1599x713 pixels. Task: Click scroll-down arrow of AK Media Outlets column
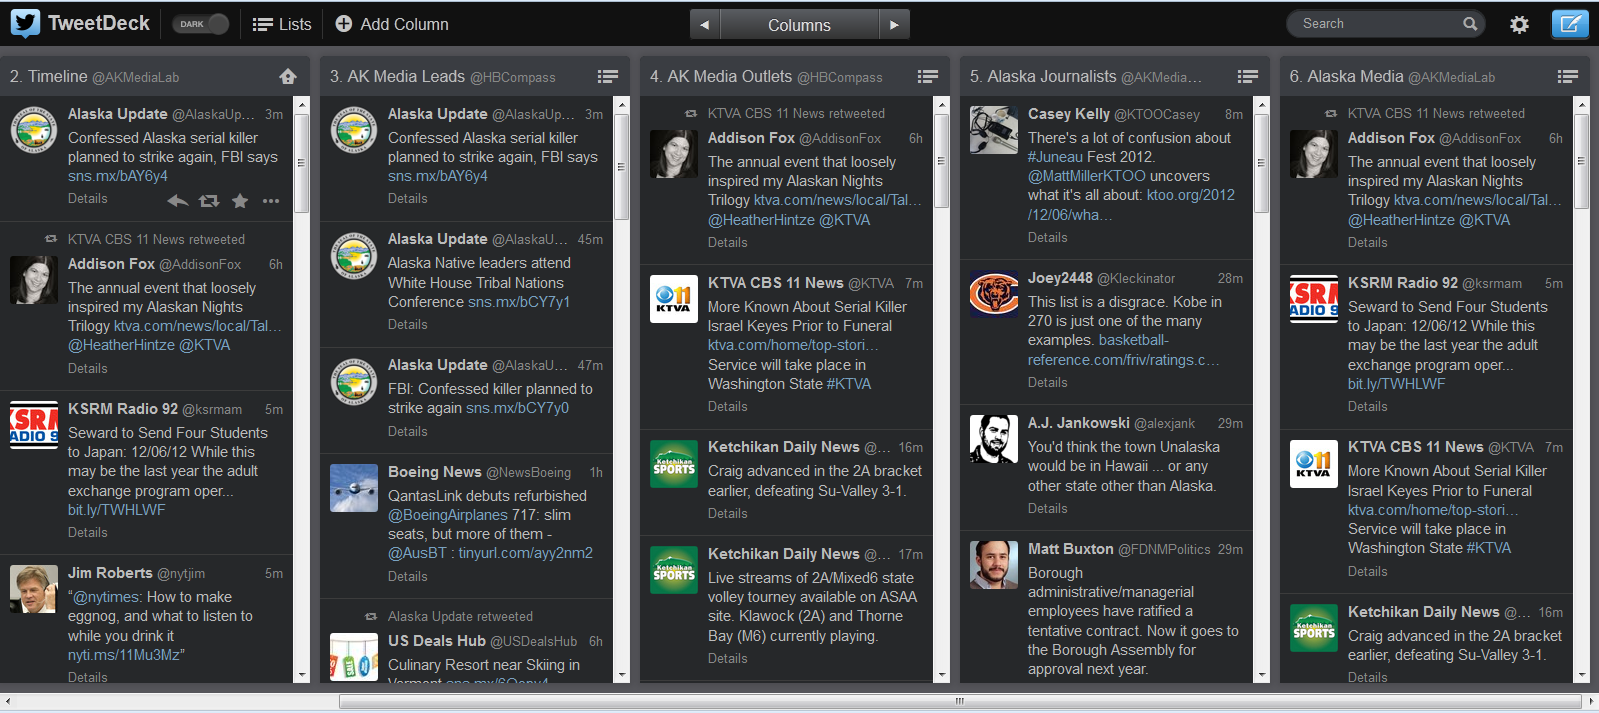[x=942, y=675]
